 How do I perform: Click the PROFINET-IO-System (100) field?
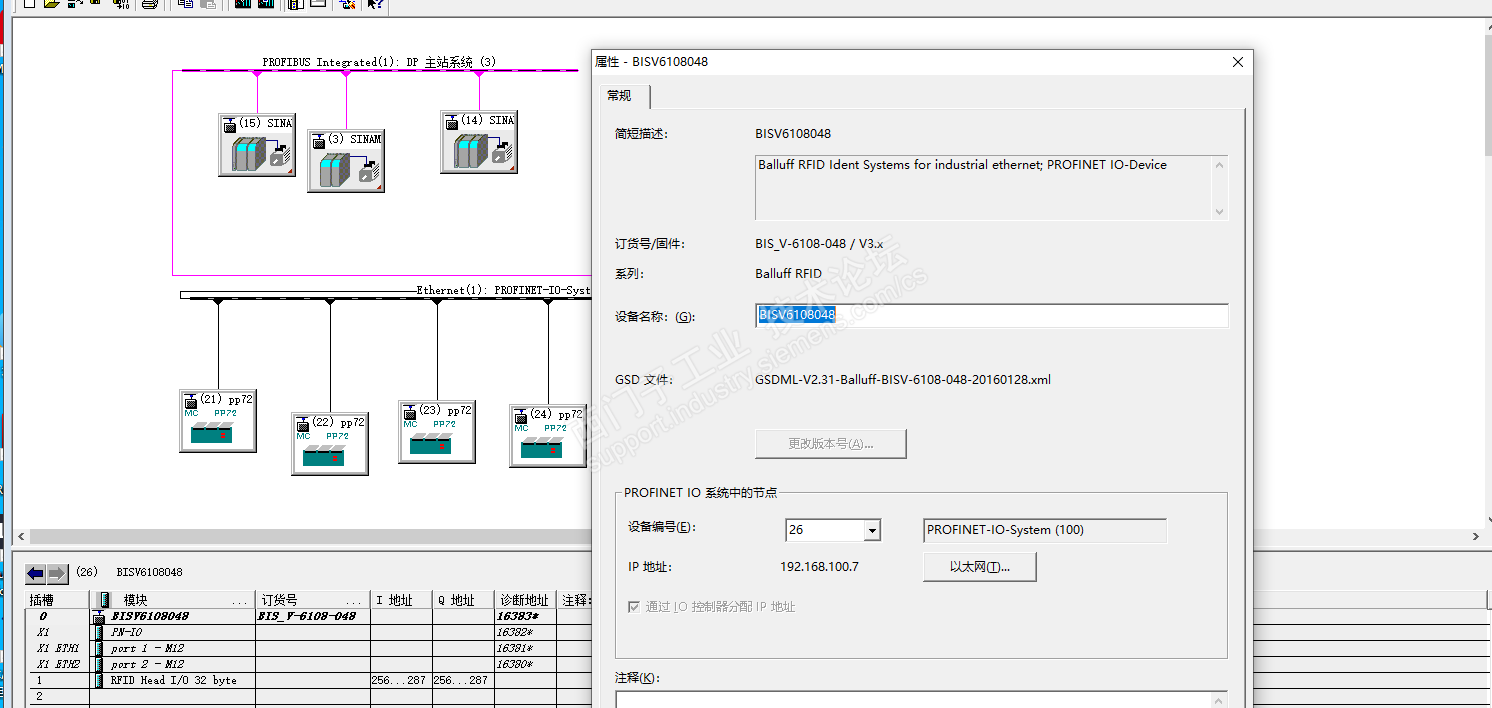pyautogui.click(x=1044, y=530)
